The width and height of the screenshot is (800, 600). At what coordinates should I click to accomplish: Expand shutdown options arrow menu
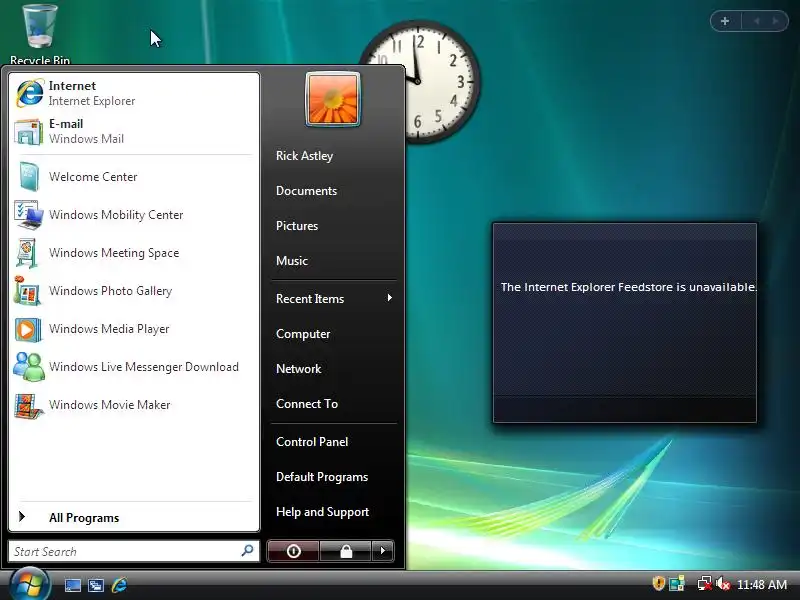(383, 551)
